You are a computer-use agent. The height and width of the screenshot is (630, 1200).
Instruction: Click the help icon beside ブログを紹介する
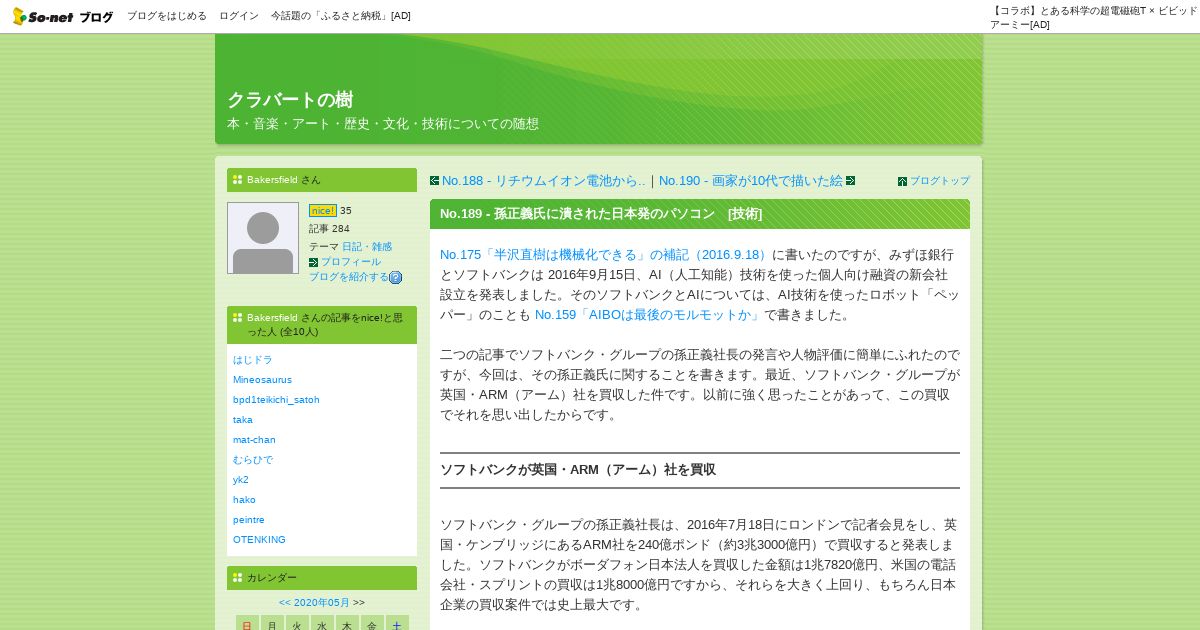tap(396, 278)
